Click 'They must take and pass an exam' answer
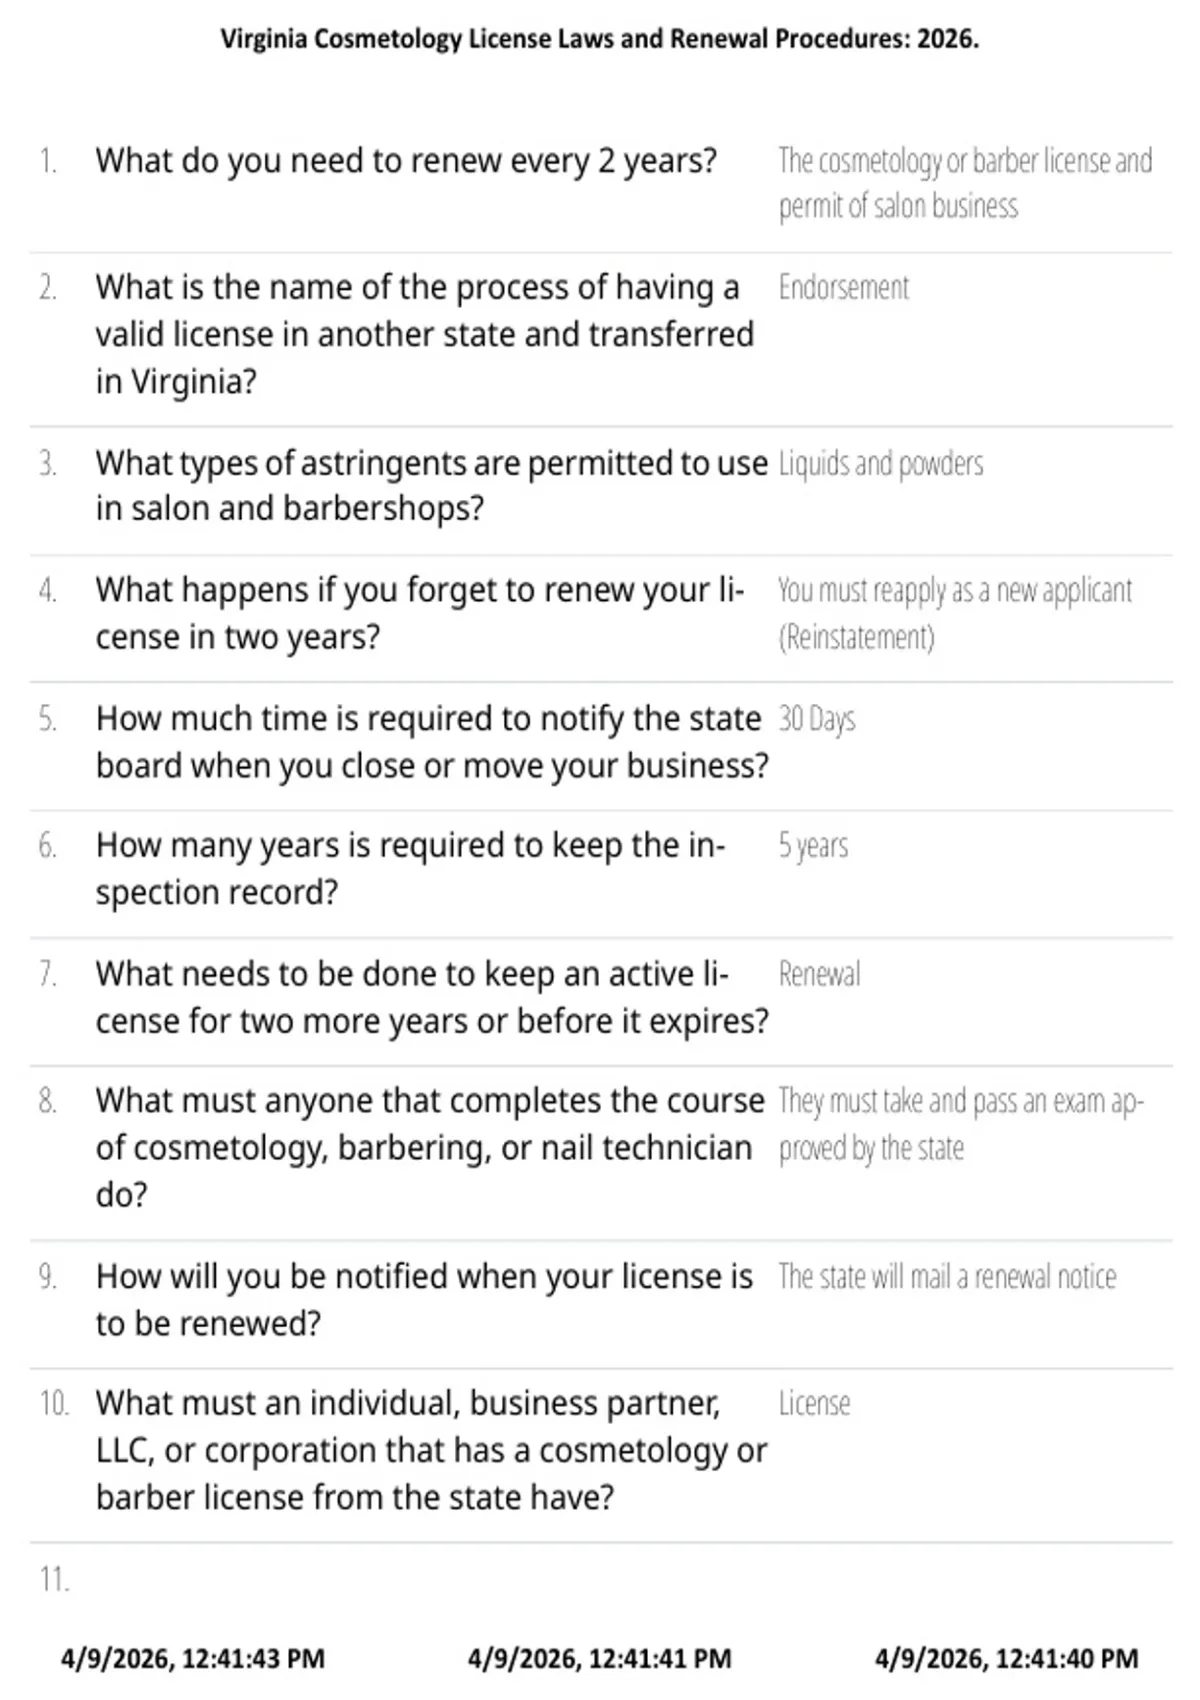 pos(961,1124)
